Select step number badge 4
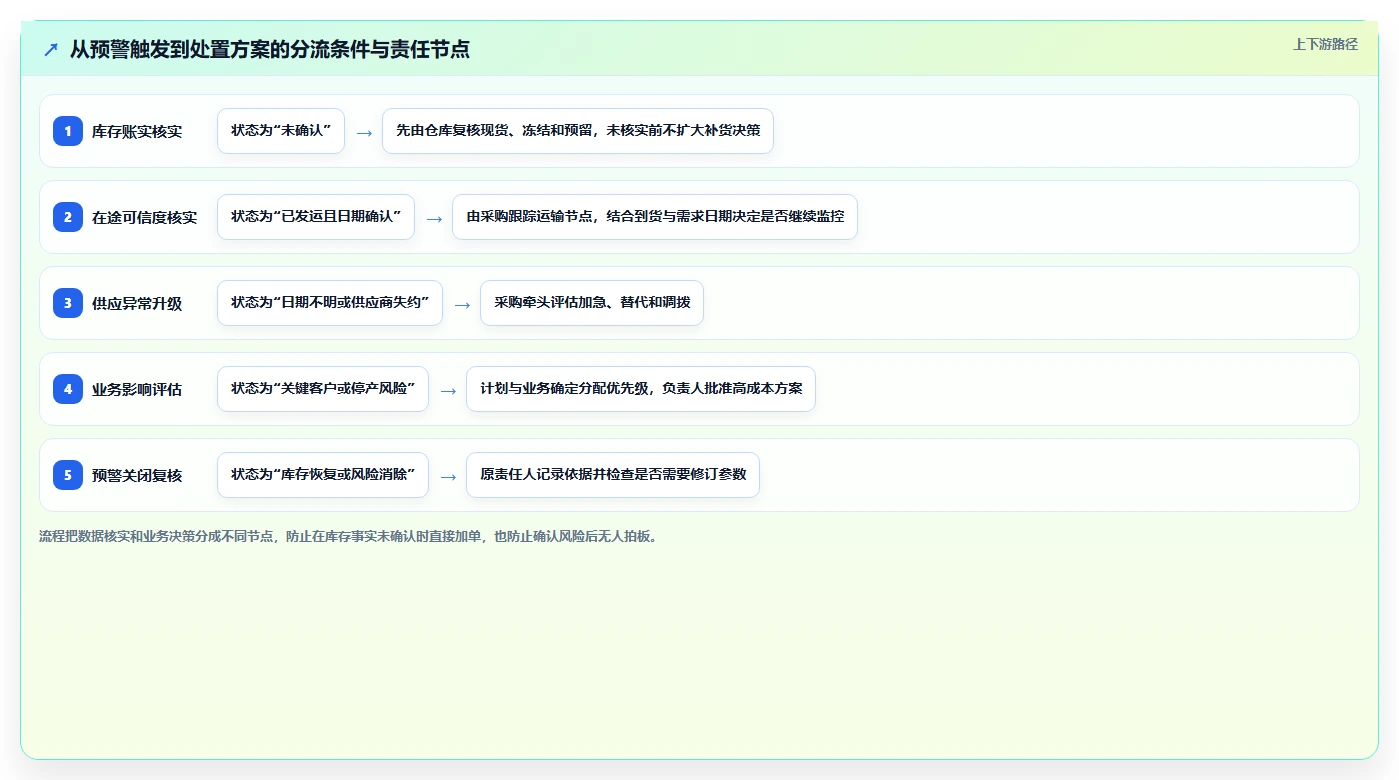Image resolution: width=1399 pixels, height=780 pixels. 68,389
